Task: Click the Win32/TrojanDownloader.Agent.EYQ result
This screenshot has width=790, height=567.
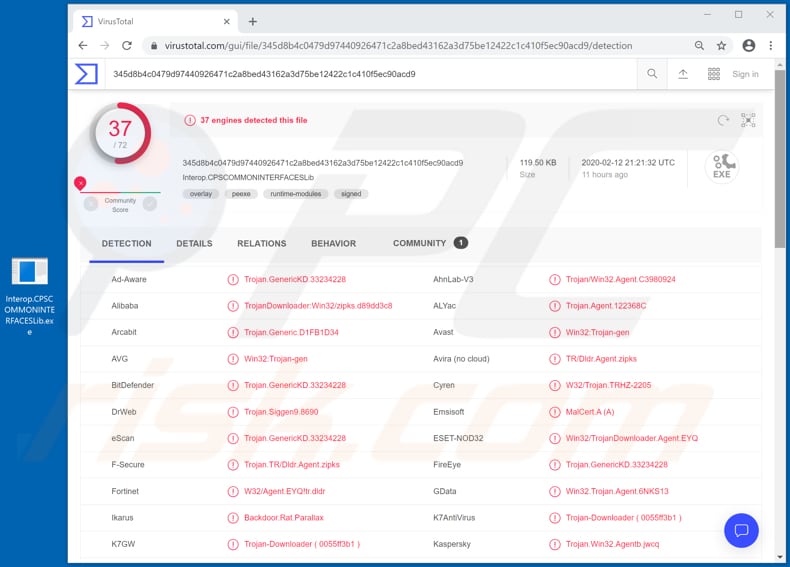Action: pyautogui.click(x=632, y=438)
